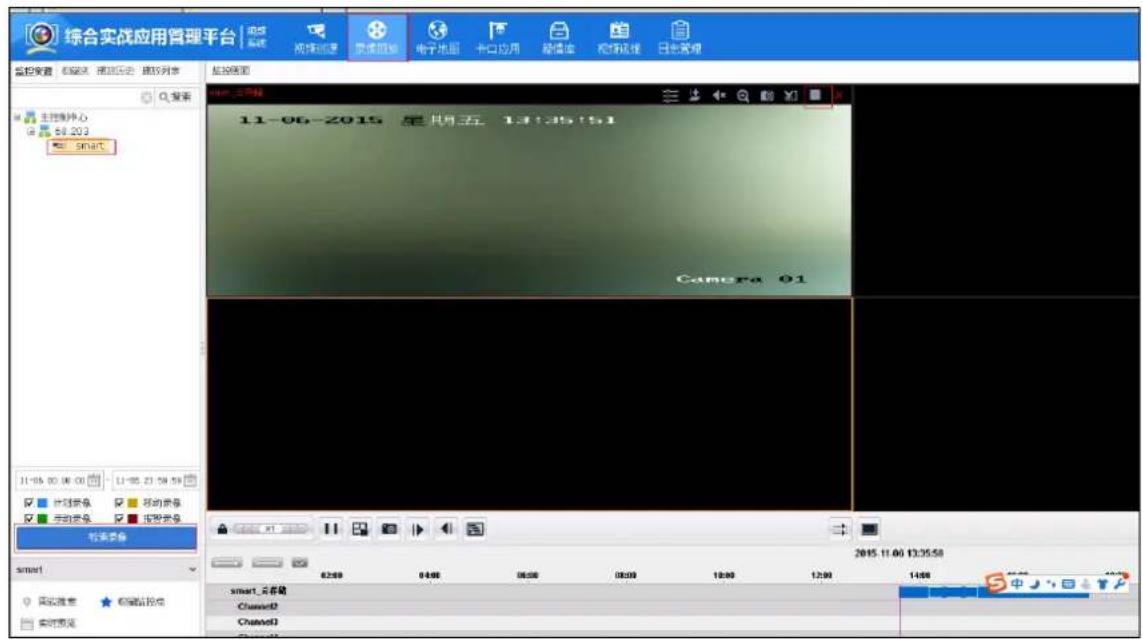Select the top-right empty video pane
1143x639 pixels.
click(x=995, y=190)
